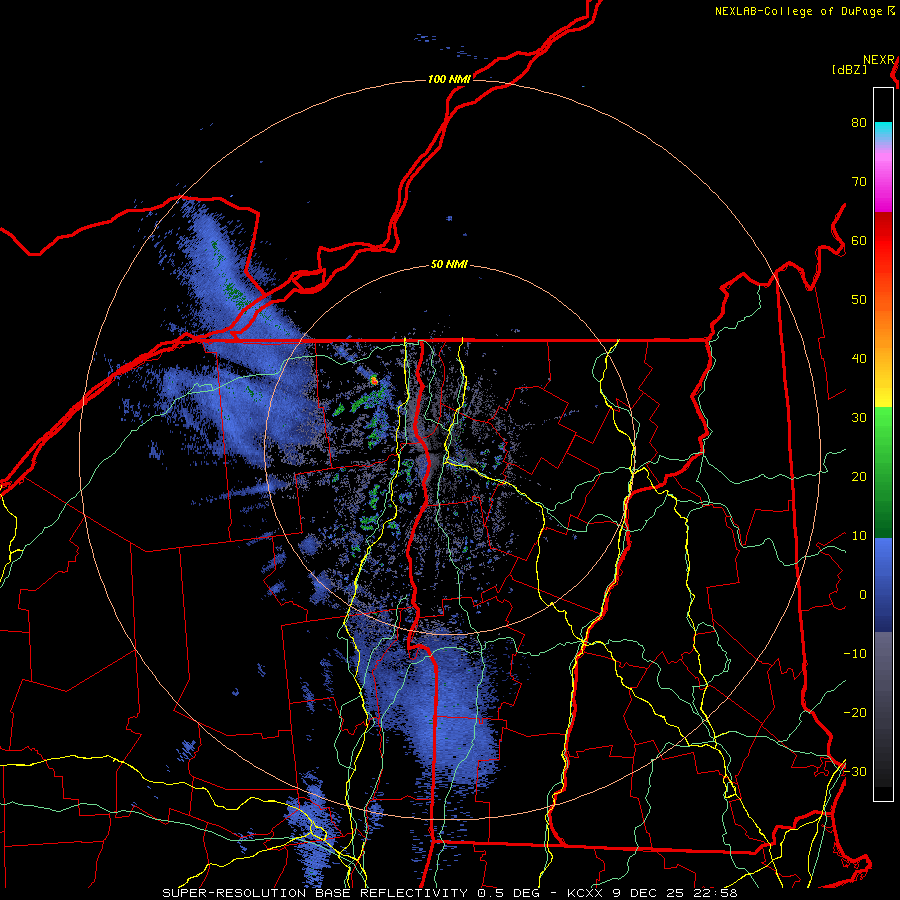Viewport: 900px width, 900px height.
Task: Click the 20 value on dBZ scale
Action: click(859, 476)
